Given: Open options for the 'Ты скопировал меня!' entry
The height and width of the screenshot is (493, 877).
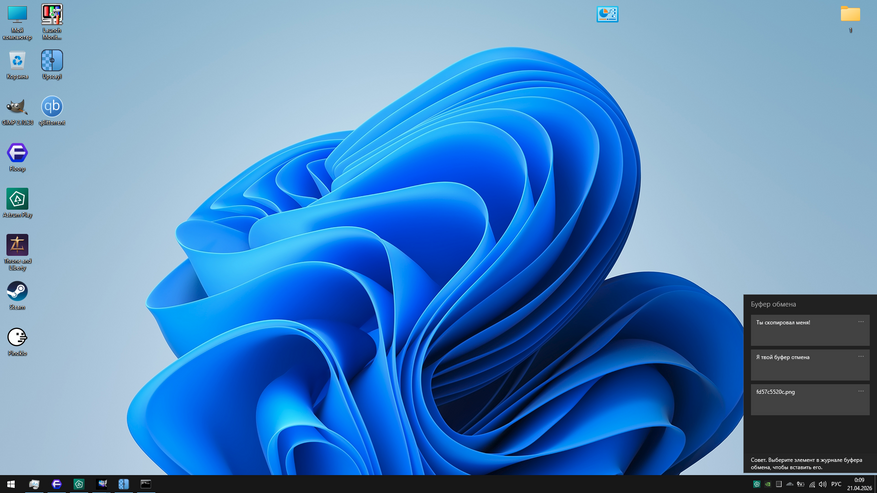Looking at the screenshot, I should tap(861, 322).
